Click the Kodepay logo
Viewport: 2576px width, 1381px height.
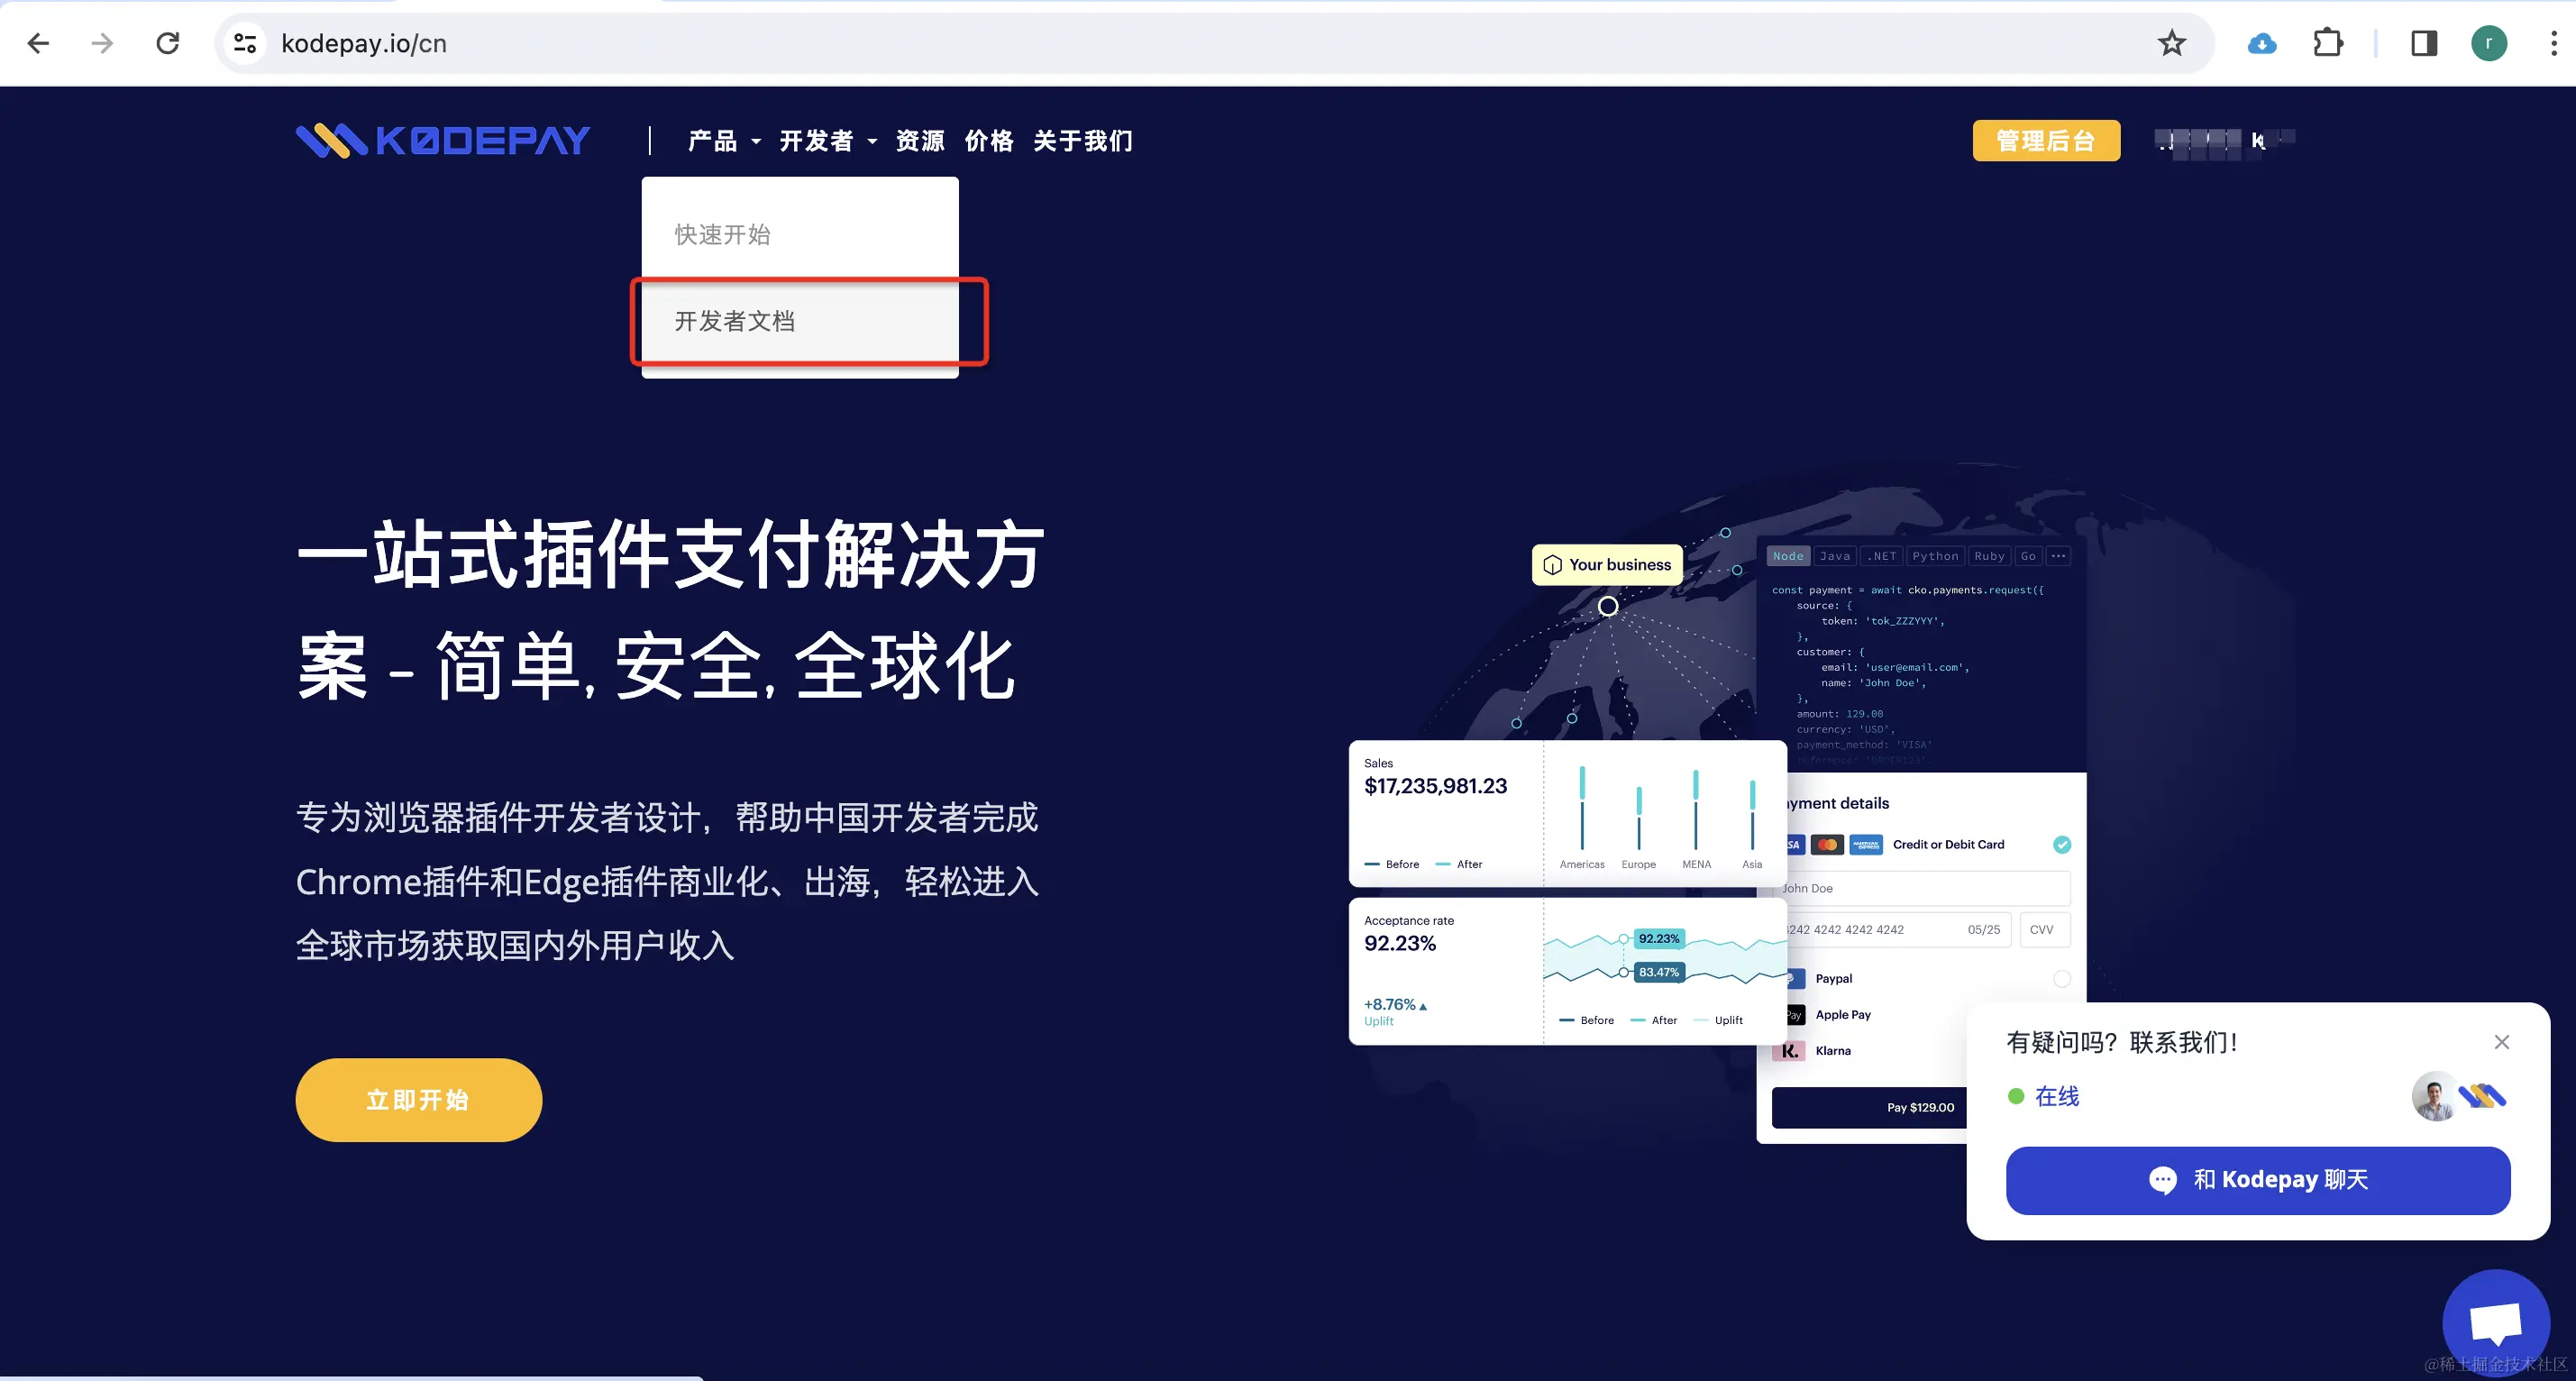[x=443, y=141]
